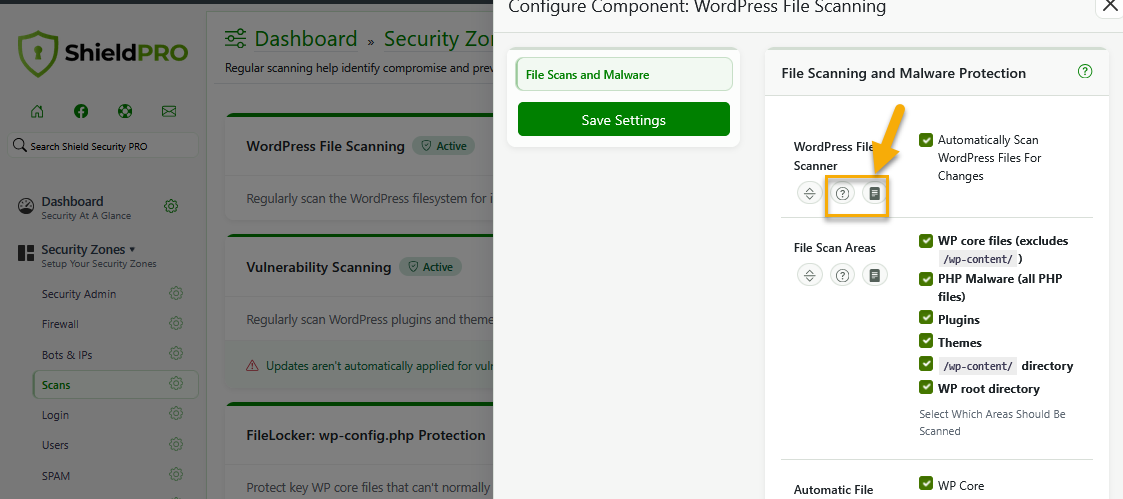1123x499 pixels.
Task: Click the FileLocker wp-config.php Protection heading
Action: 366,435
